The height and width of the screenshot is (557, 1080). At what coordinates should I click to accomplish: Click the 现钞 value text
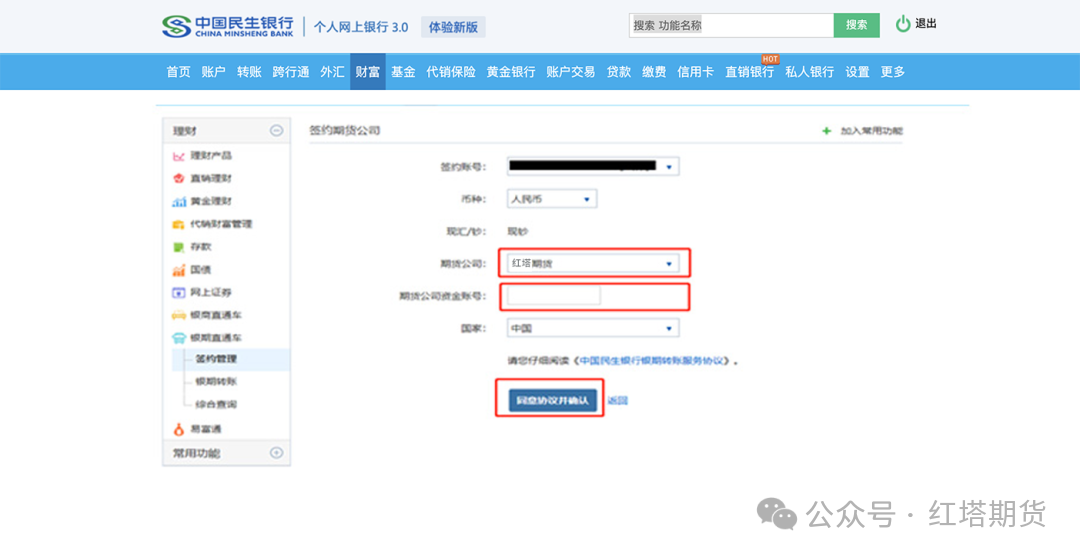tap(518, 231)
